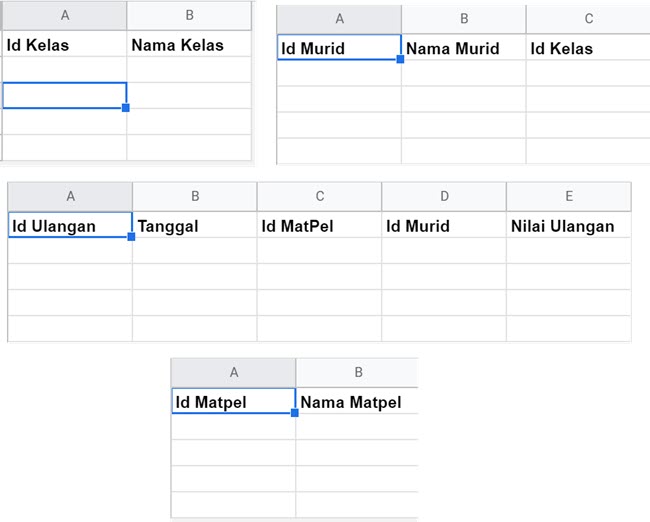
Task: Select the 'Id Kelas' cell in column C
Action: tap(586, 48)
